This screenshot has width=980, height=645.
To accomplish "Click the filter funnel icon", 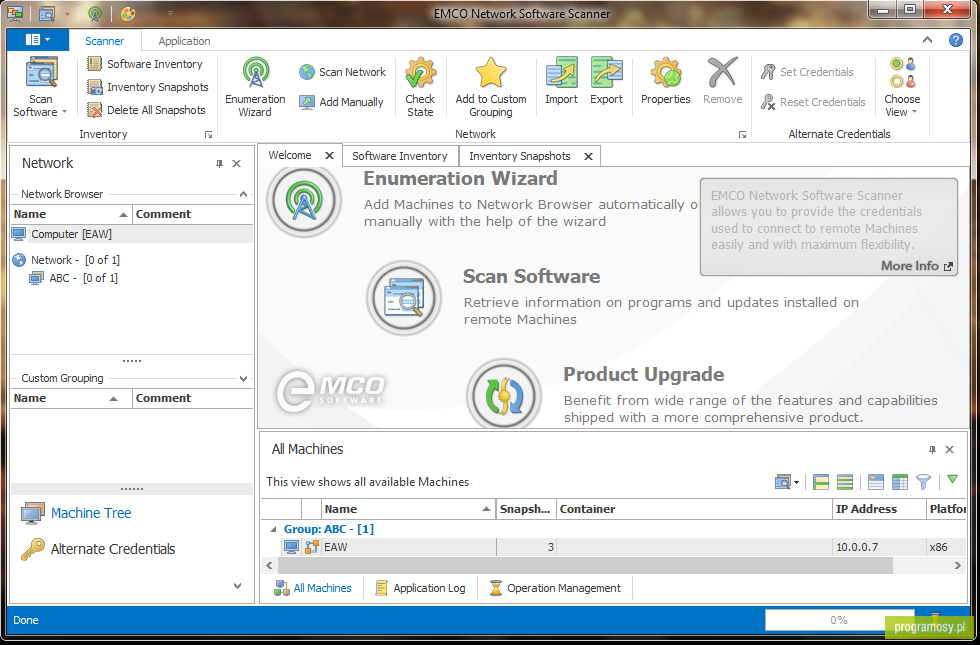I will click(x=923, y=482).
